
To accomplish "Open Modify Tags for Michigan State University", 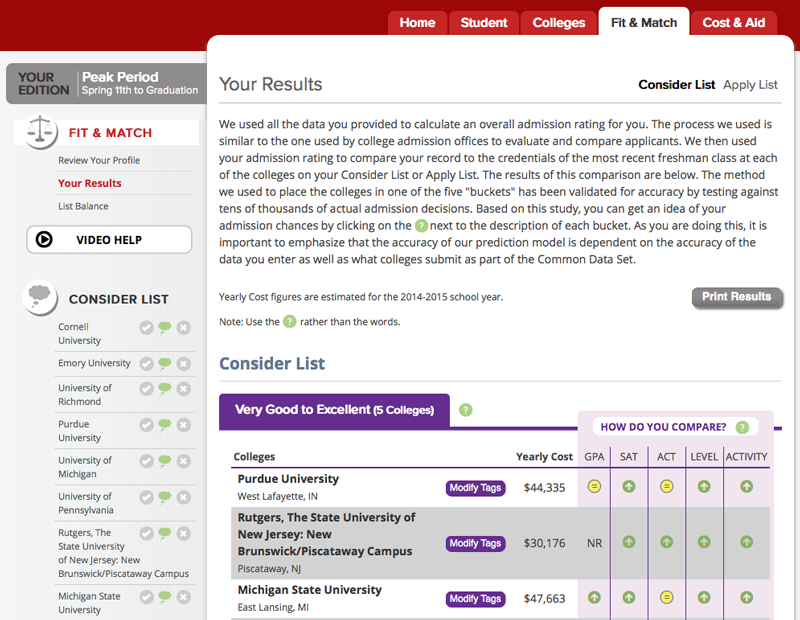I will click(475, 599).
